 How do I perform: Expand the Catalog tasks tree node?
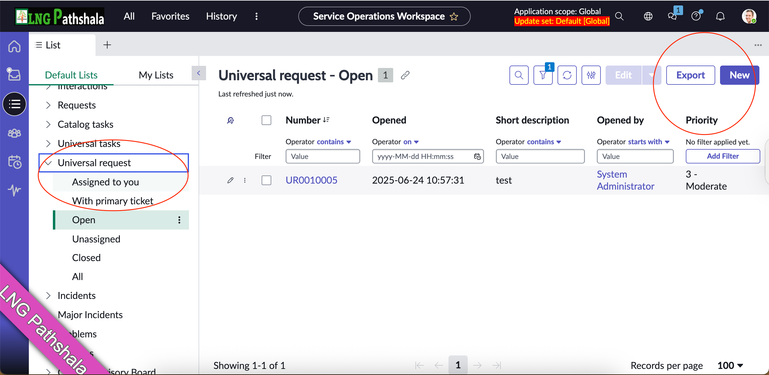pyautogui.click(x=48, y=125)
